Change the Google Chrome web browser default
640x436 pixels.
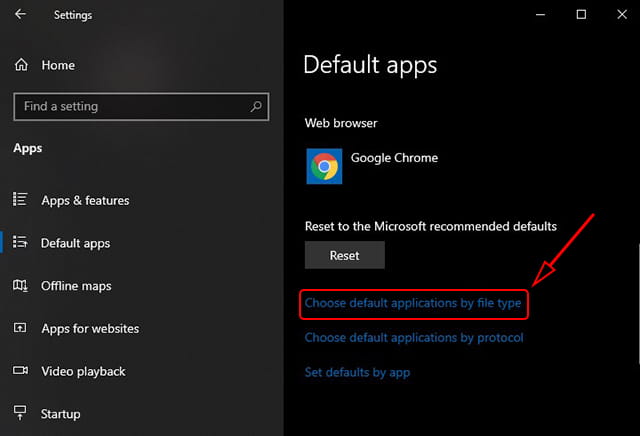[372, 166]
